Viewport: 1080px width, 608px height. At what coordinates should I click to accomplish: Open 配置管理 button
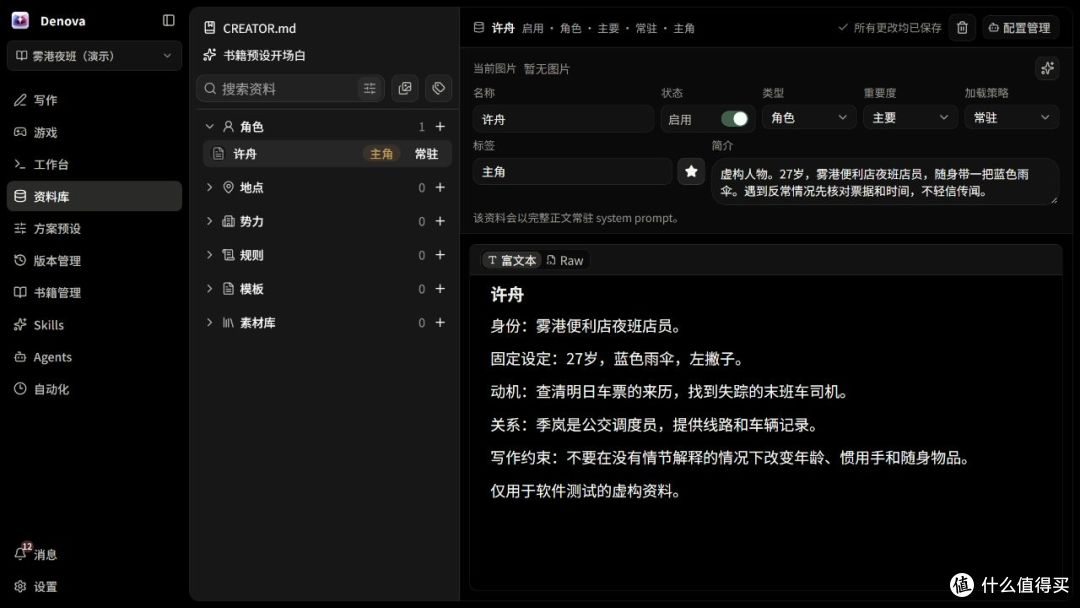click(x=1020, y=28)
